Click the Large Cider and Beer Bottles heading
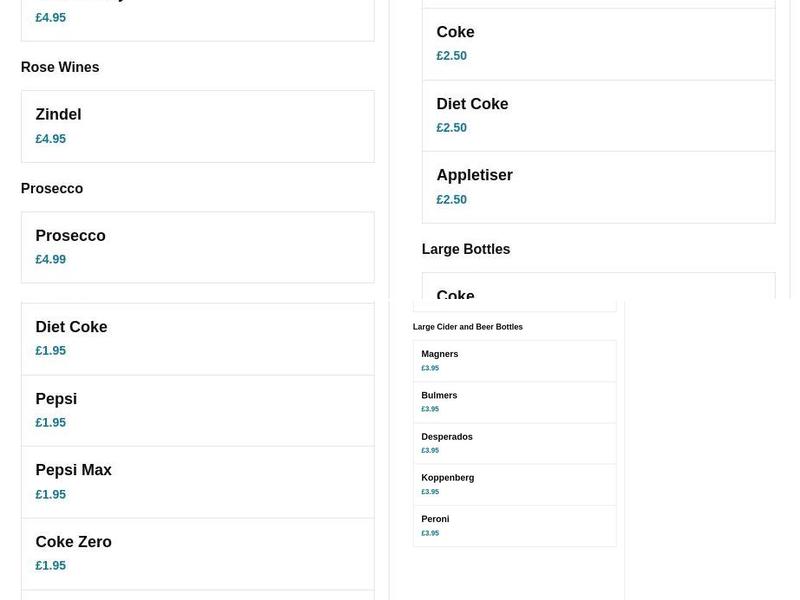 click(x=468, y=327)
